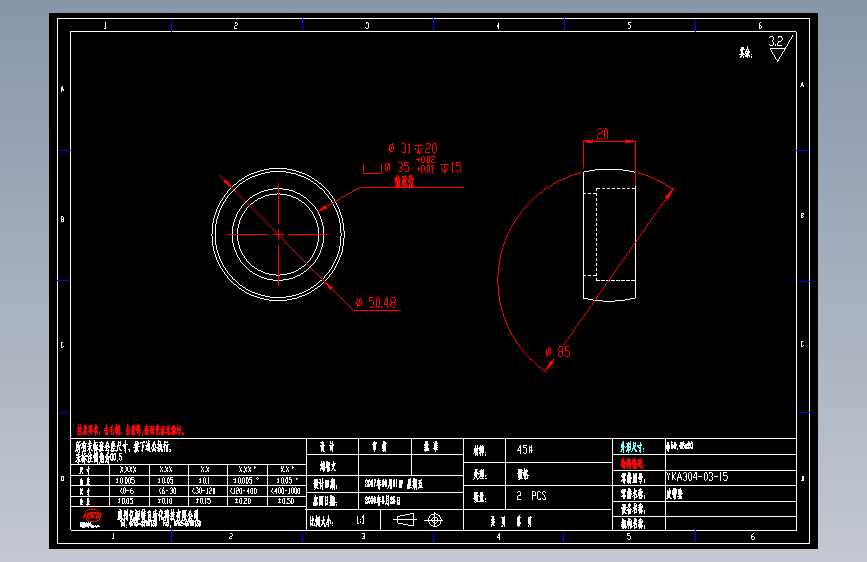Screen dimensions: 867x562
Task: Select the 45# material value
Action: [525, 450]
